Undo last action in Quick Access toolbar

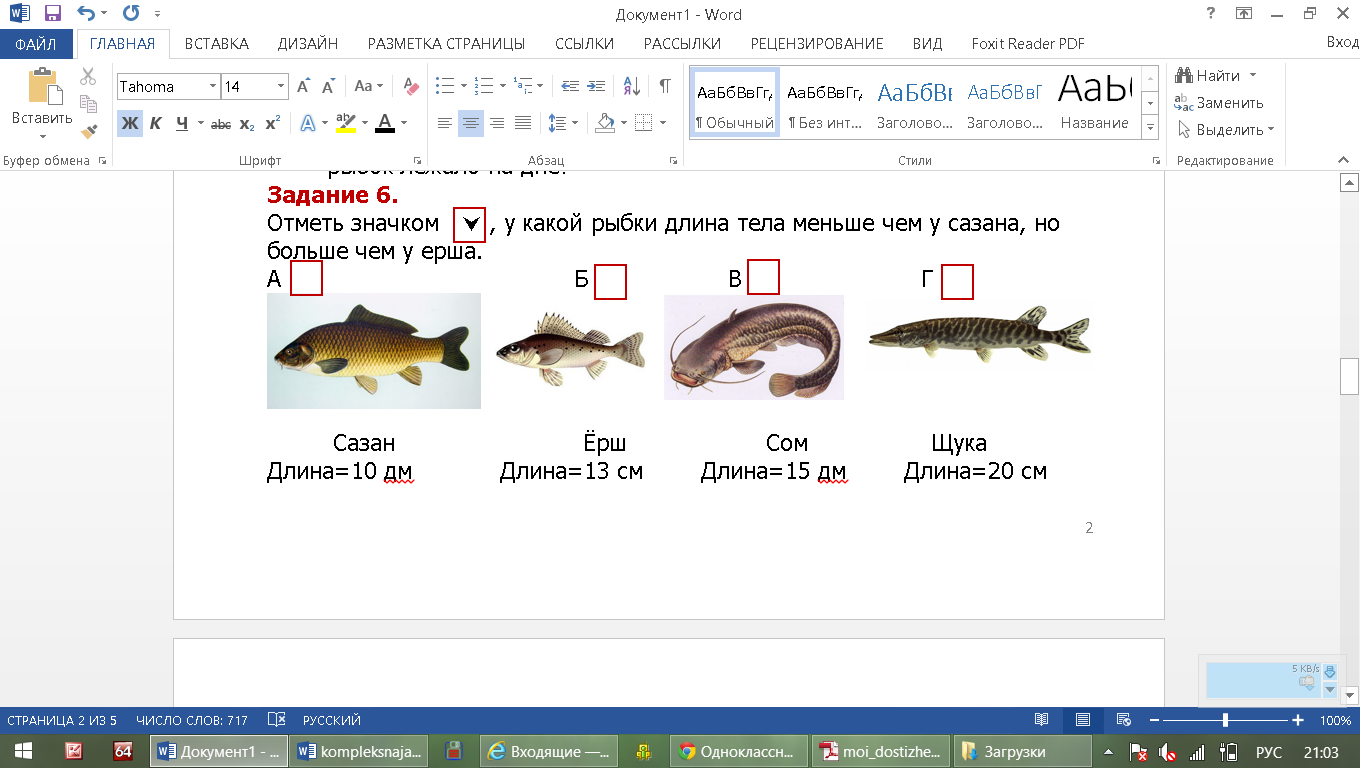tap(86, 14)
